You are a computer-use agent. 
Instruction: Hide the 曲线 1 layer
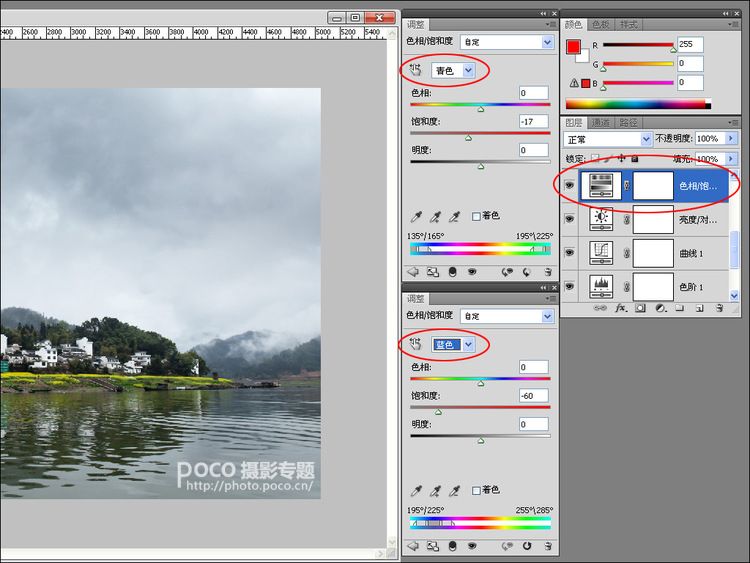[569, 253]
